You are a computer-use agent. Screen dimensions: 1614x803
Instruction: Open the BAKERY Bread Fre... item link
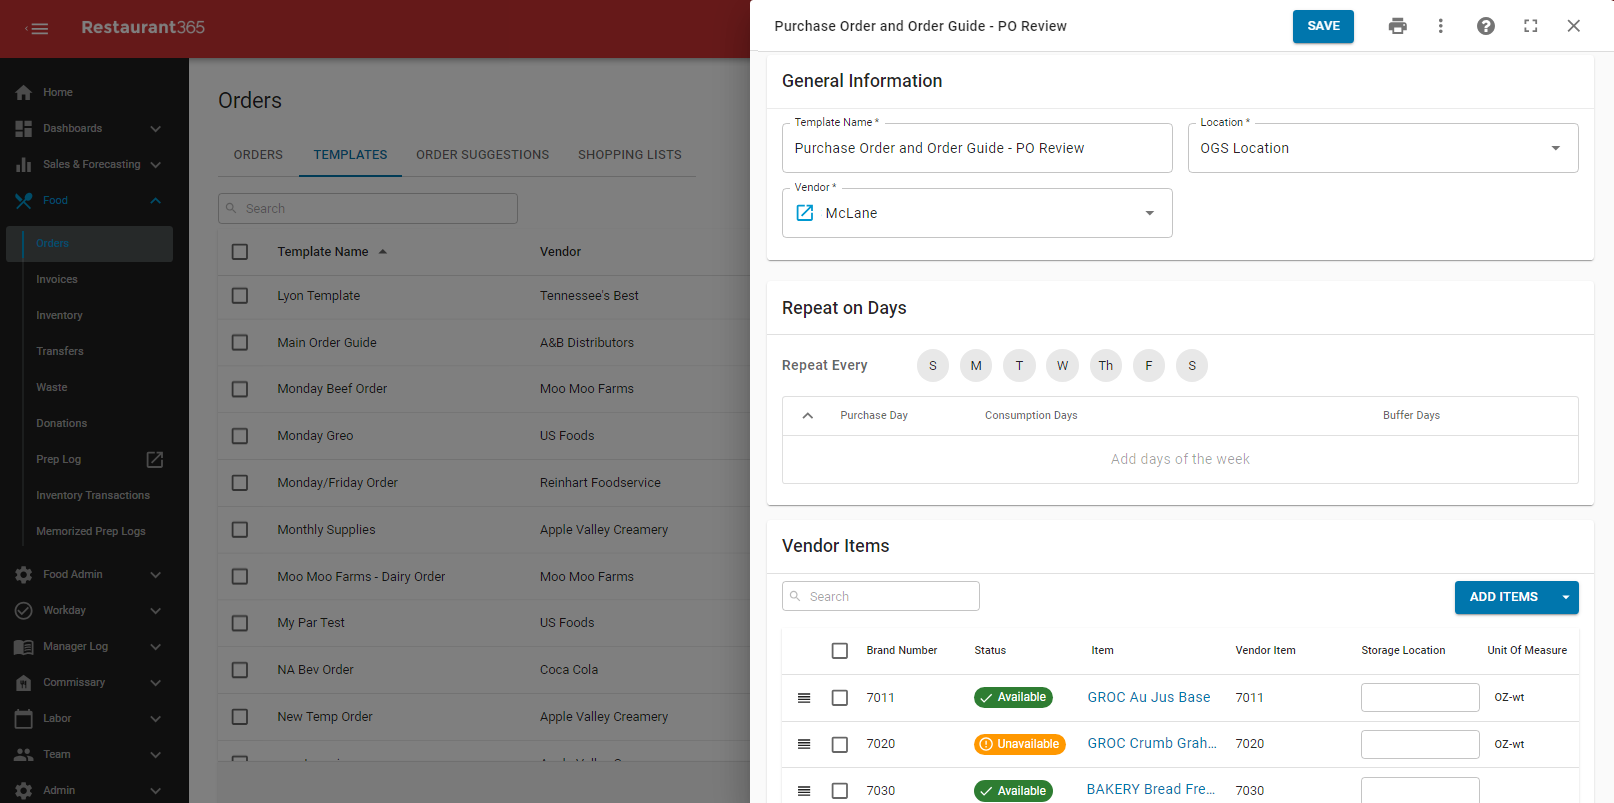pyautogui.click(x=1151, y=789)
